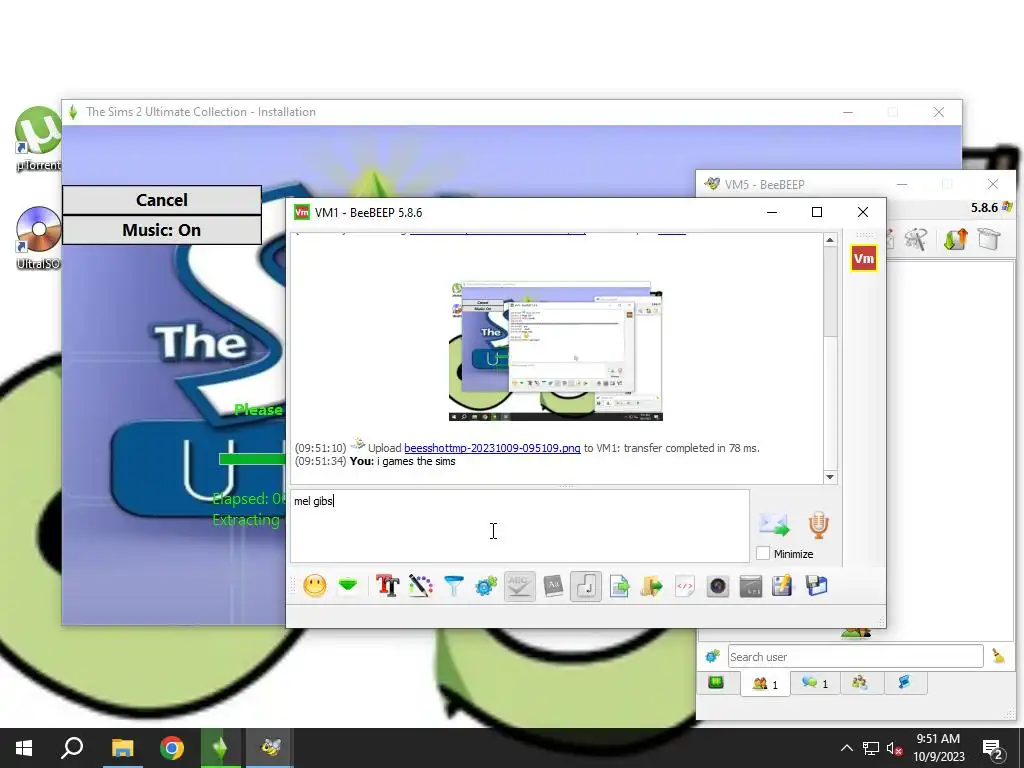Click the dark window console icon
The height and width of the screenshot is (768, 1024).
pos(750,586)
